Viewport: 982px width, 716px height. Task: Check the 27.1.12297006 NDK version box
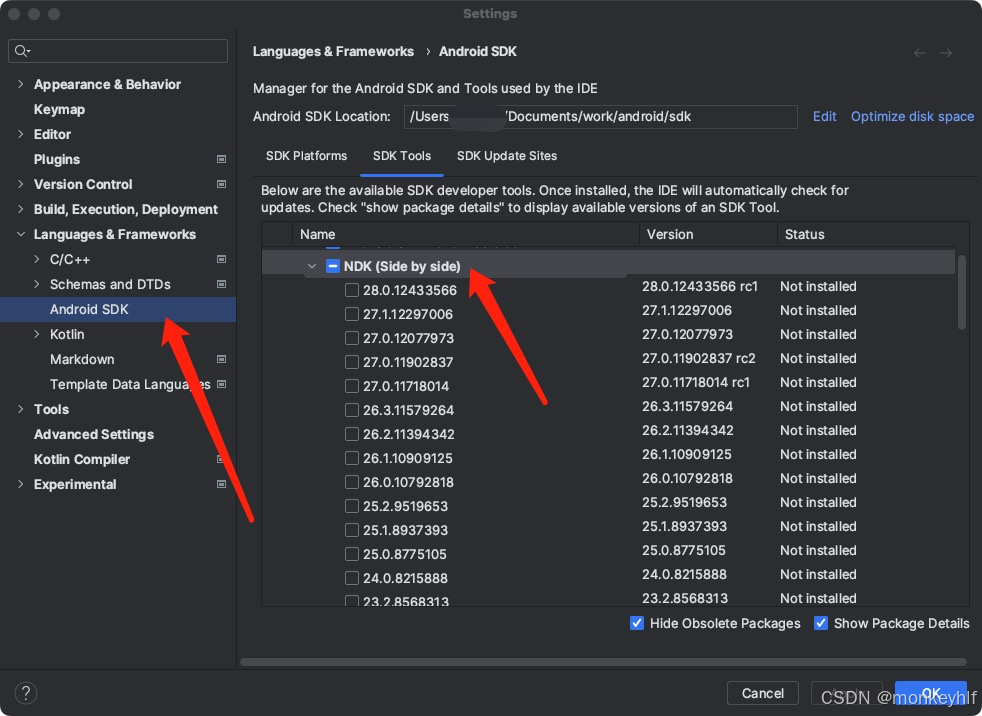coord(352,314)
